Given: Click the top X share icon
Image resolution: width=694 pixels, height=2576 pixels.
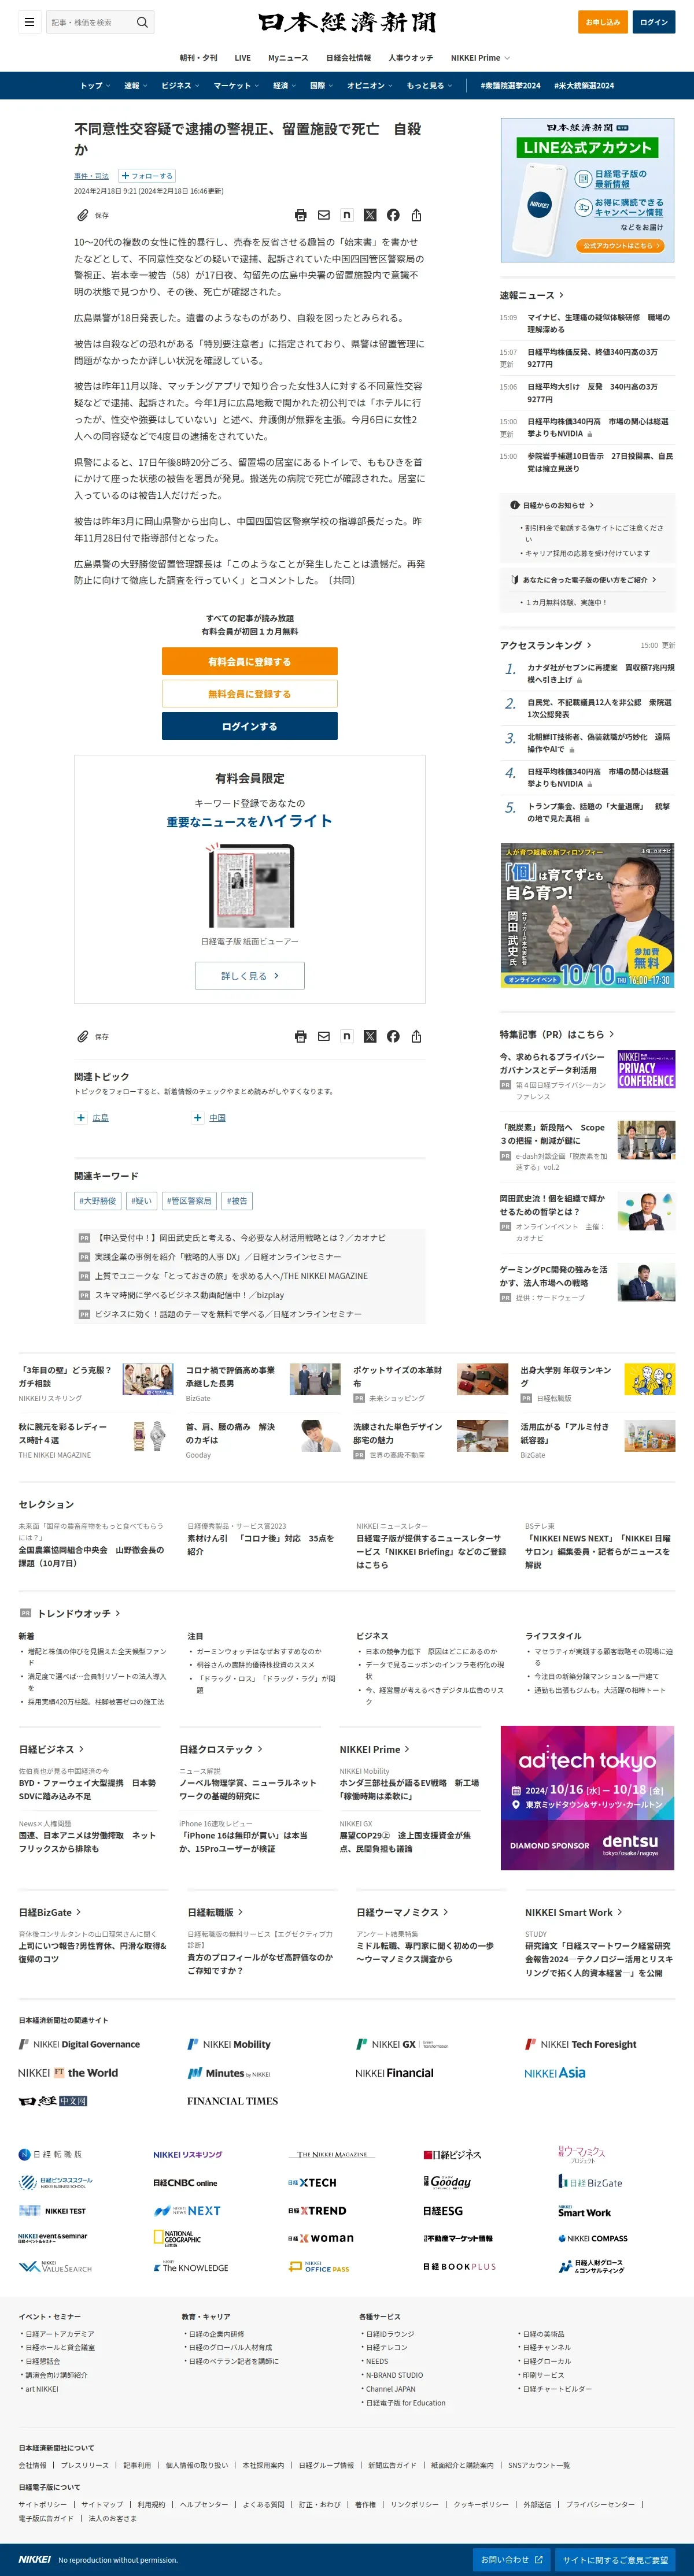Looking at the screenshot, I should coord(370,215).
